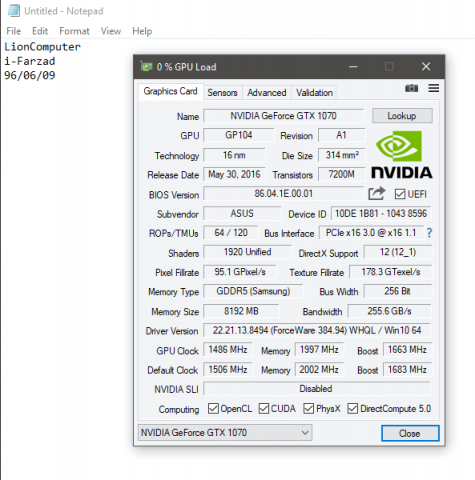Image resolution: width=475 pixels, height=480 pixels.
Task: Click the Default Clock value 1506 MHz
Action: [228, 369]
